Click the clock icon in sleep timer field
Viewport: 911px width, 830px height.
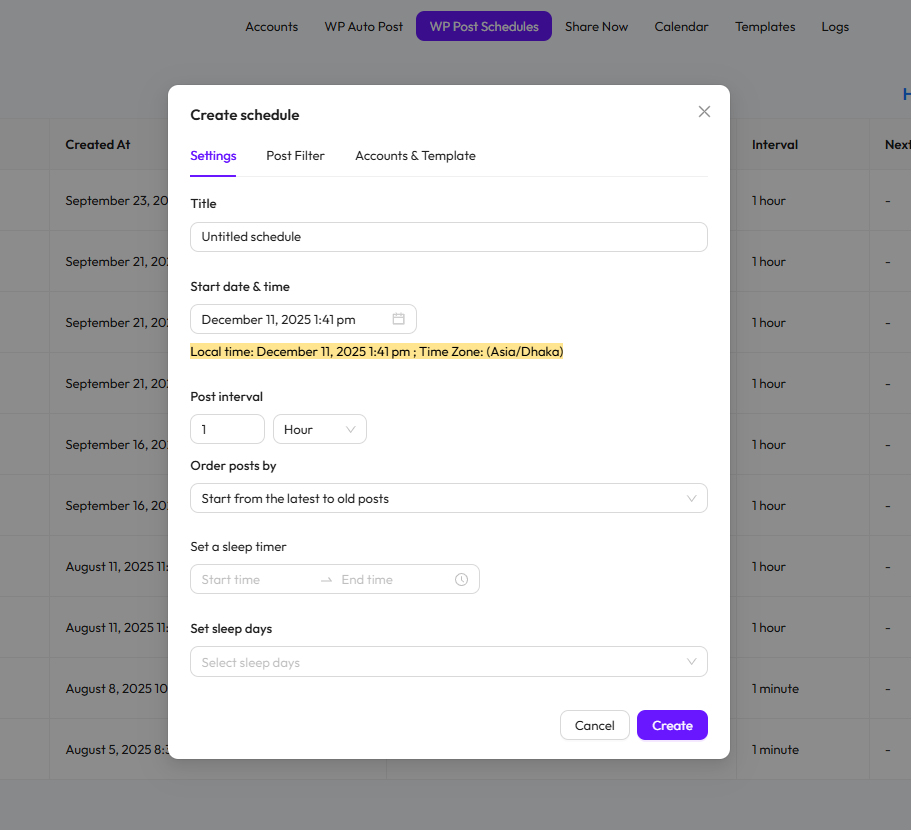[x=461, y=580]
